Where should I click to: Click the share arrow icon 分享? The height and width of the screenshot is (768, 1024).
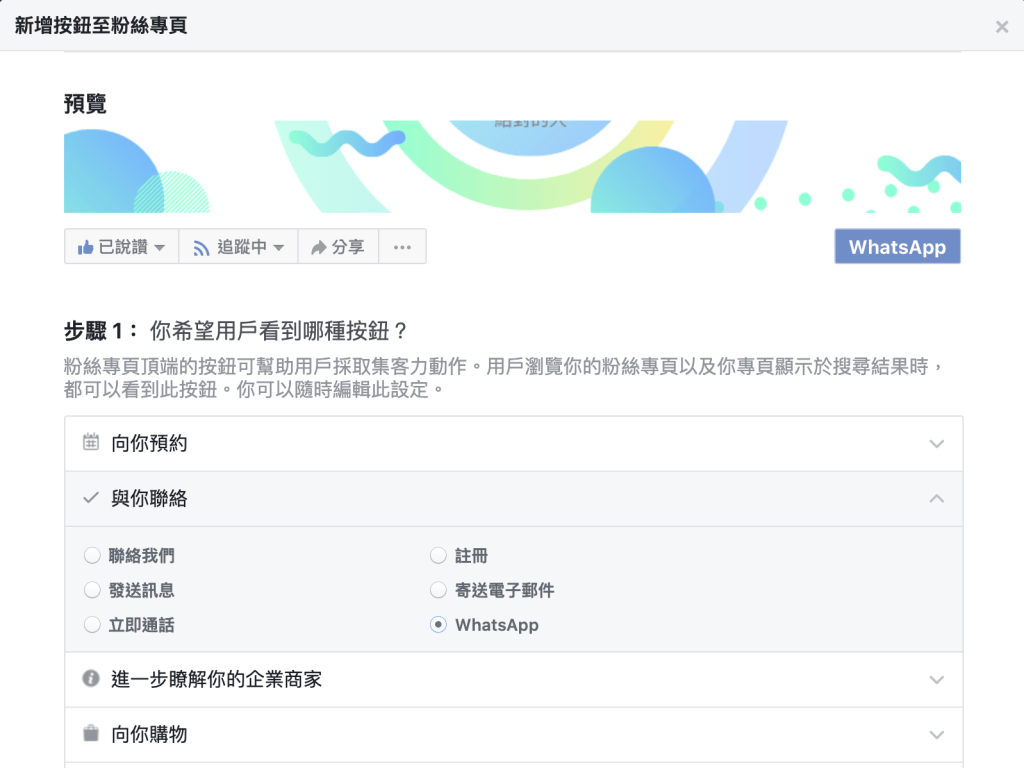[x=319, y=247]
